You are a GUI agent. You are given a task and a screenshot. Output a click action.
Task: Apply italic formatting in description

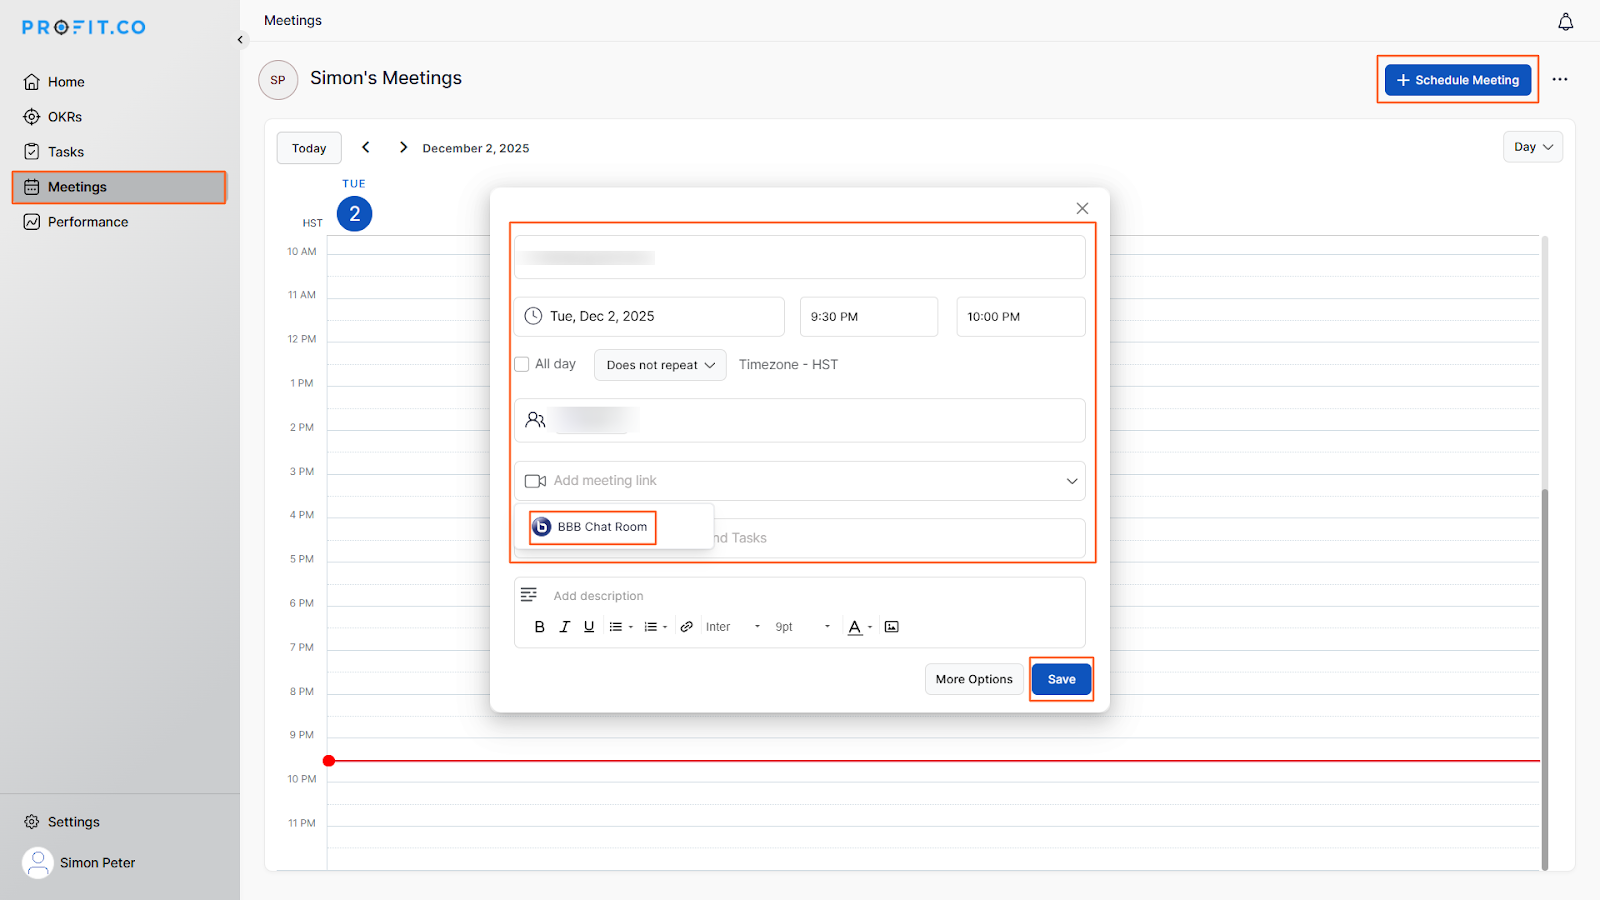(565, 627)
